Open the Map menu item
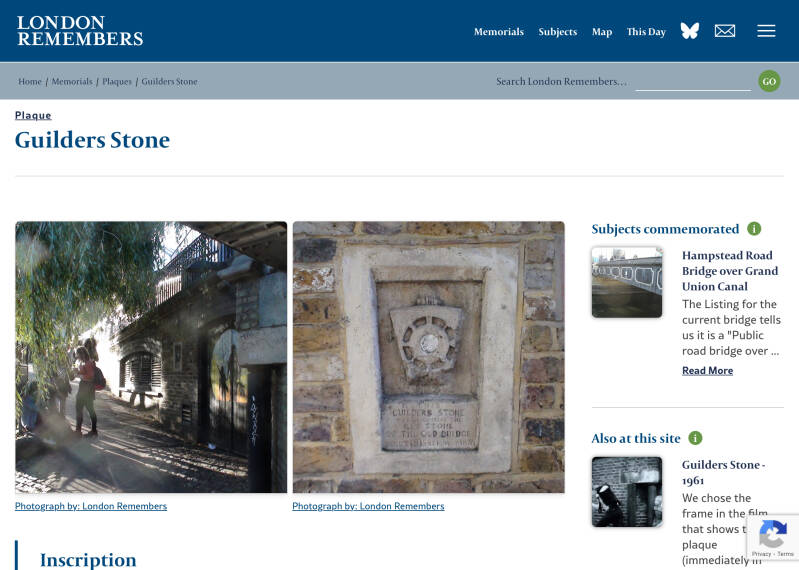This screenshot has width=799, height=570. click(602, 32)
